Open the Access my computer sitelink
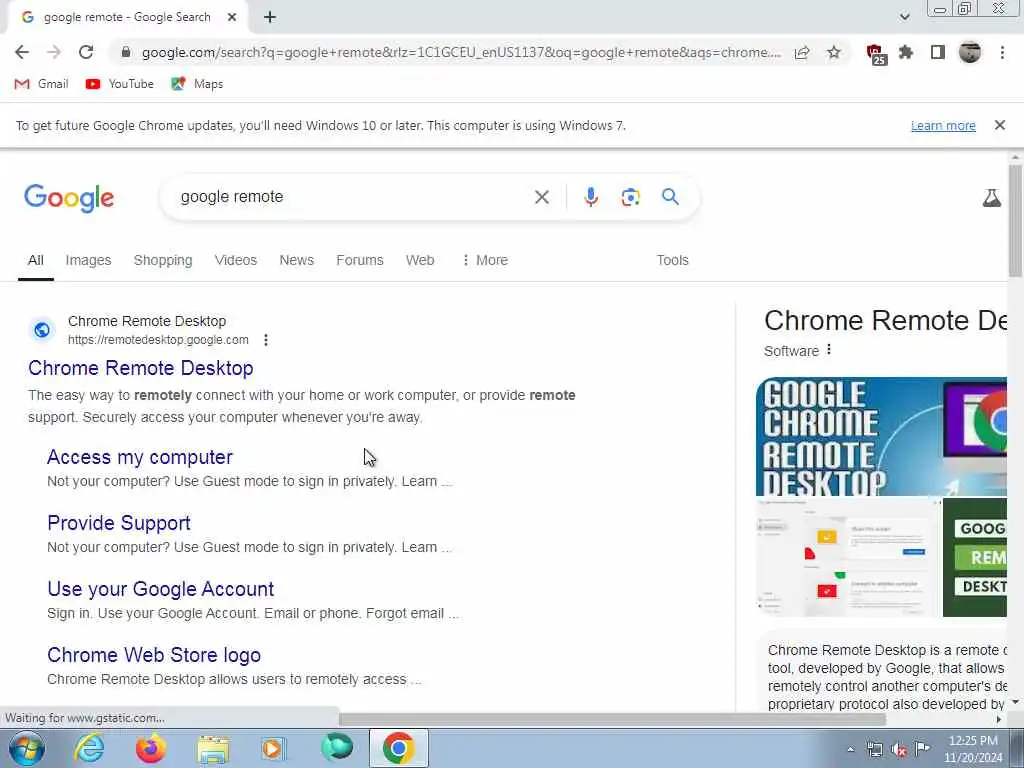The height and width of the screenshot is (768, 1024). [x=140, y=457]
